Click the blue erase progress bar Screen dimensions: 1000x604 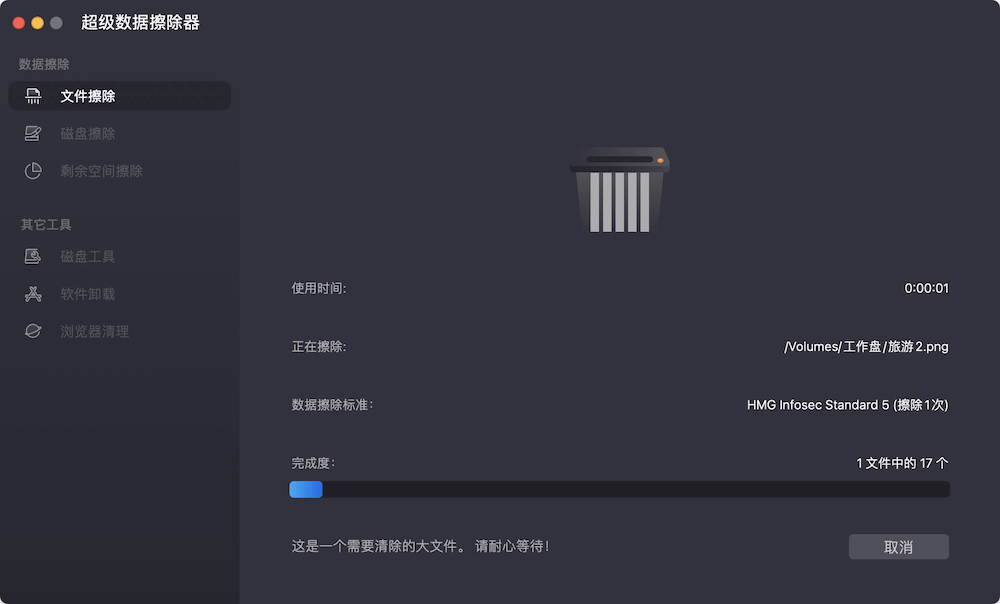pyautogui.click(x=306, y=489)
